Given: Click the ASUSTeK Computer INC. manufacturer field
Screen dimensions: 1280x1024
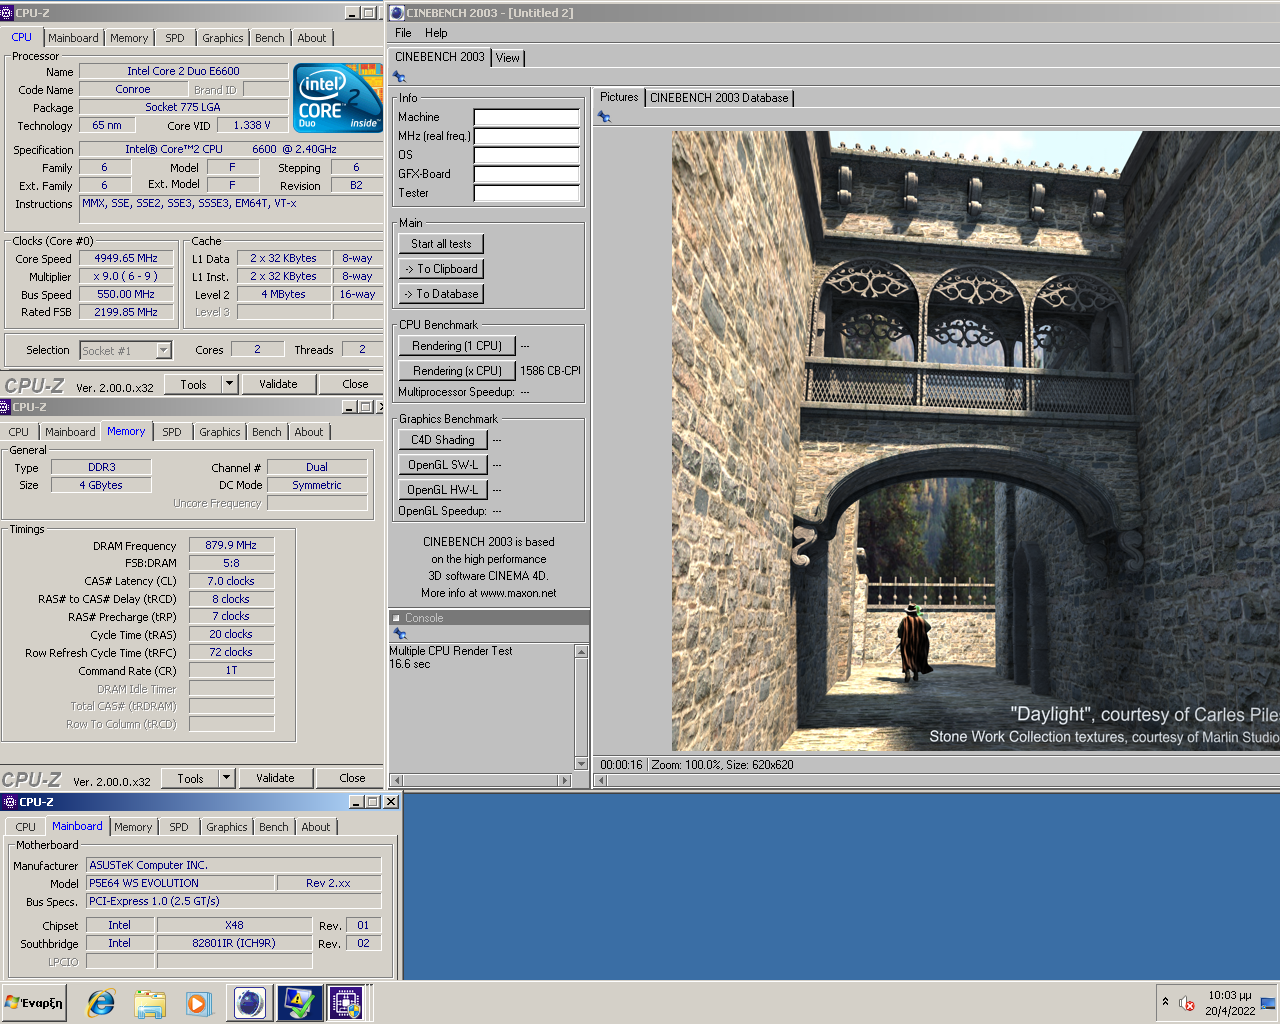Looking at the screenshot, I should pos(233,865).
